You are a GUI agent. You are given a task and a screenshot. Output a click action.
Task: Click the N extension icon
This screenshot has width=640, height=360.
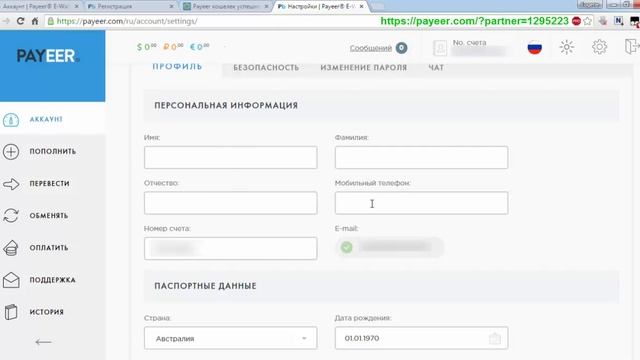pyautogui.click(x=619, y=21)
